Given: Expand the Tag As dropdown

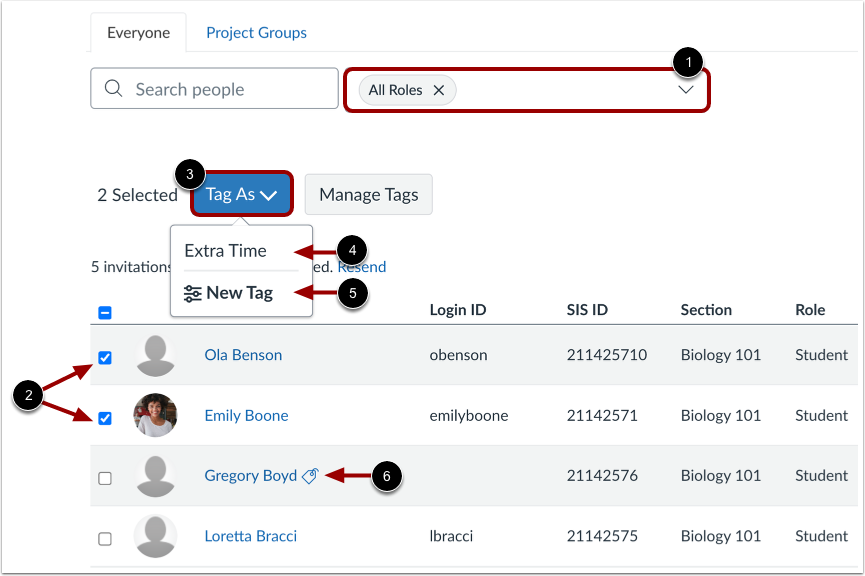Looking at the screenshot, I should [x=241, y=194].
